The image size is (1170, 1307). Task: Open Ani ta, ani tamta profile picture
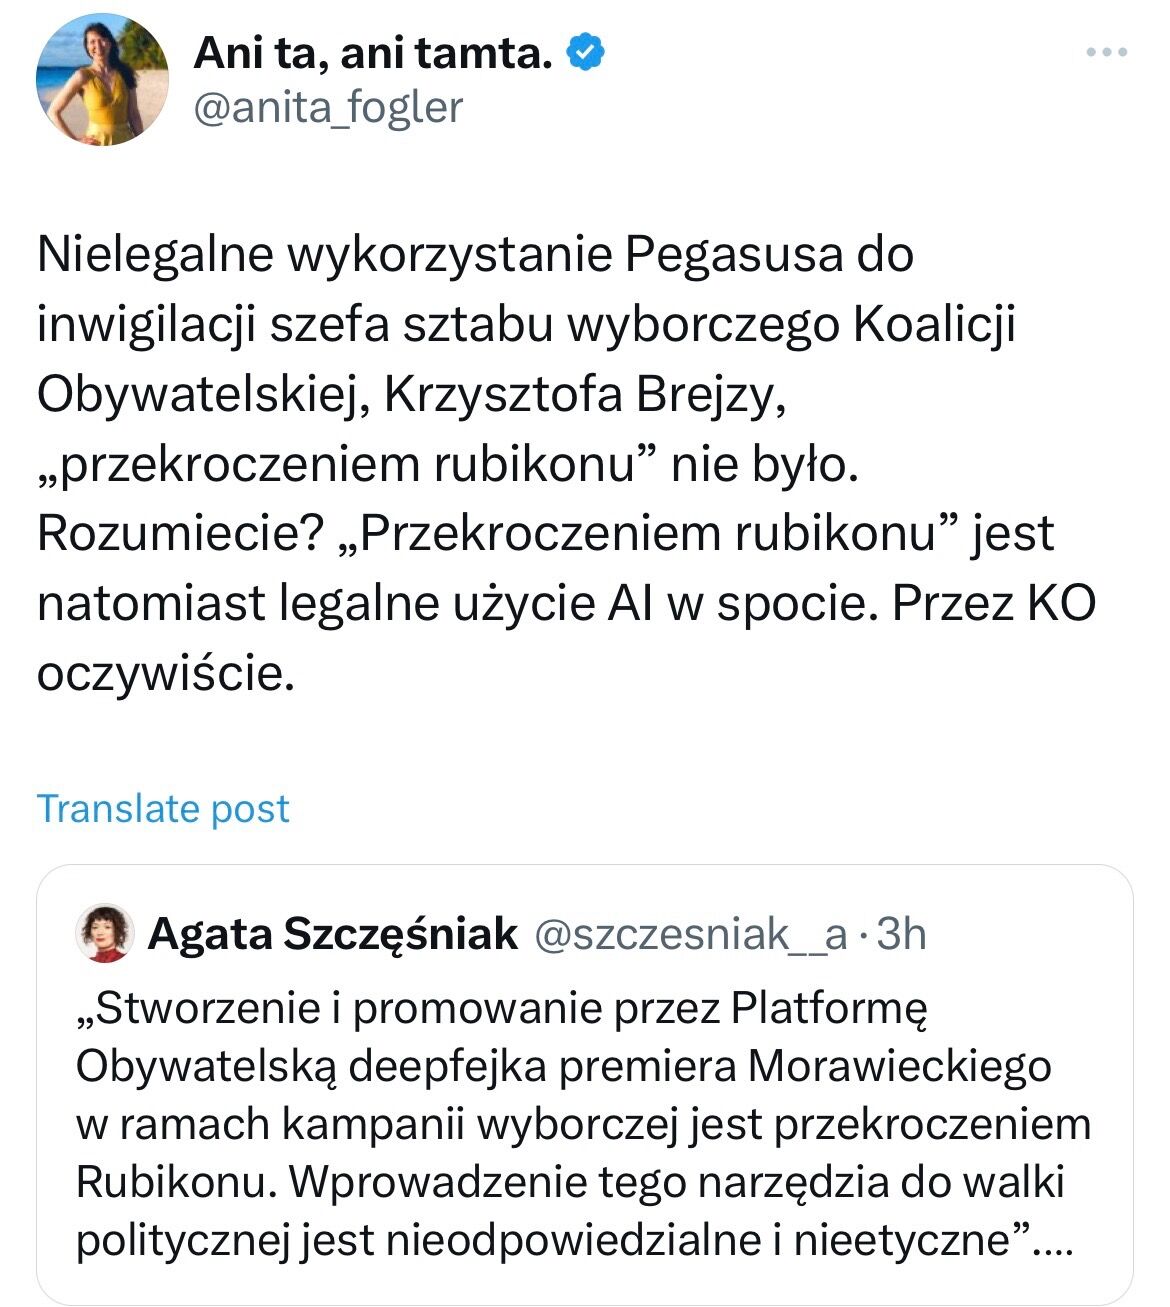tap(102, 82)
